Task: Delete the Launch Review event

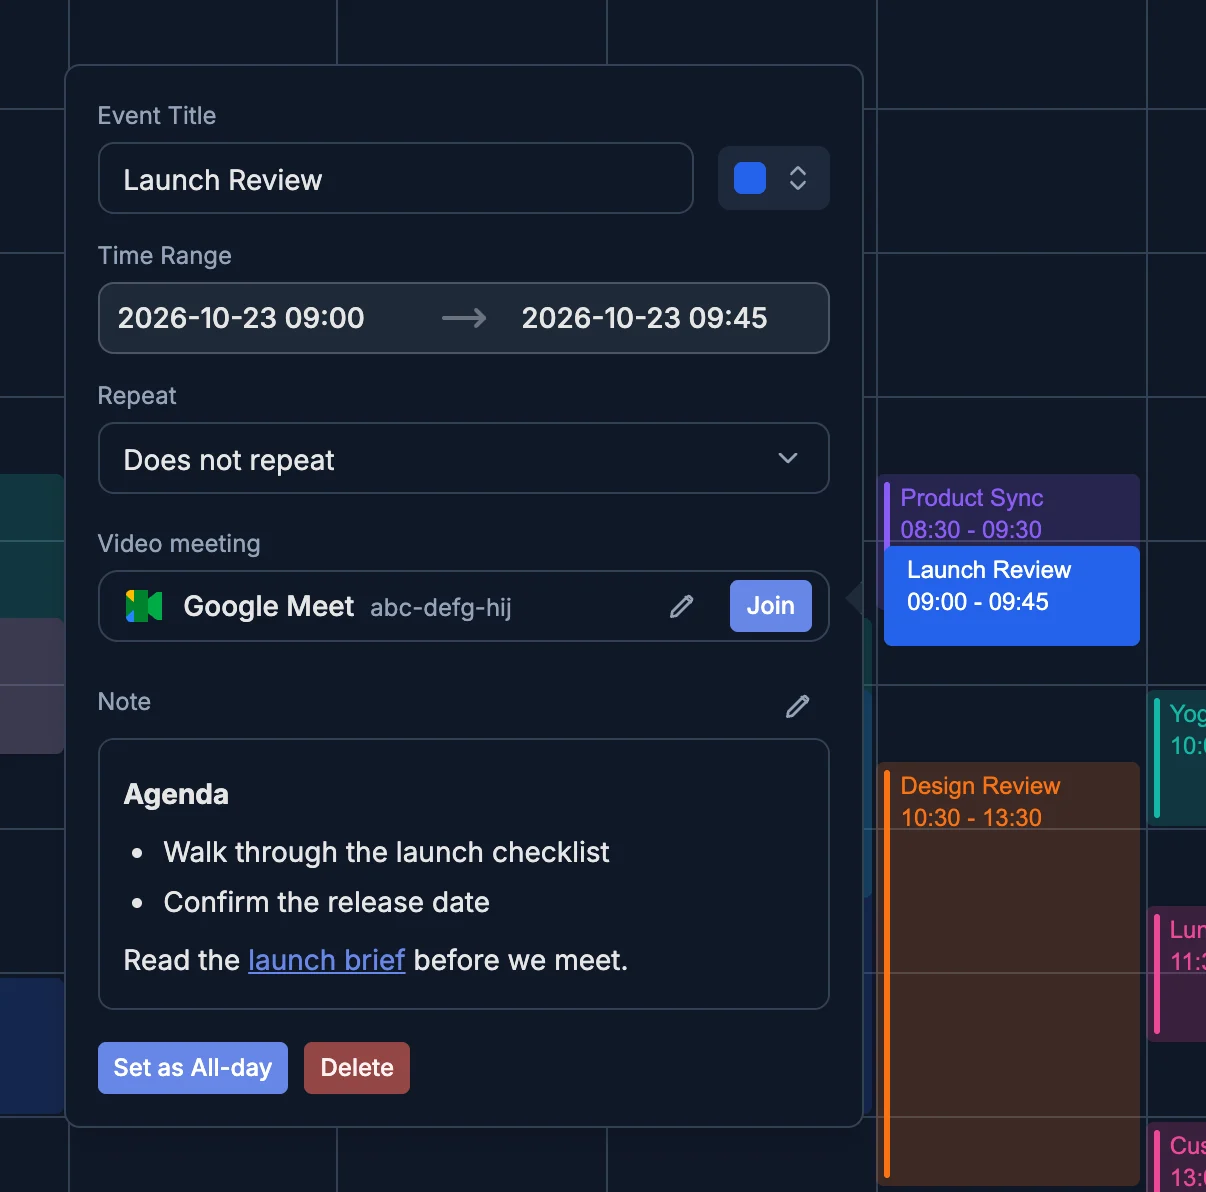Action: [x=357, y=1068]
